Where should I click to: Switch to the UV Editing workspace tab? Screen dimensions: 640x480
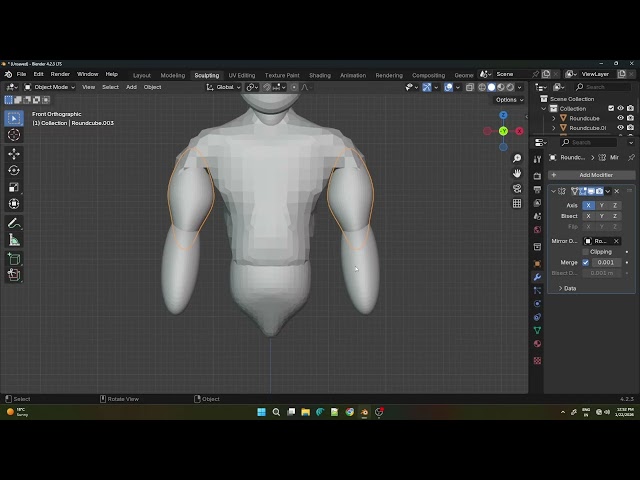click(242, 75)
